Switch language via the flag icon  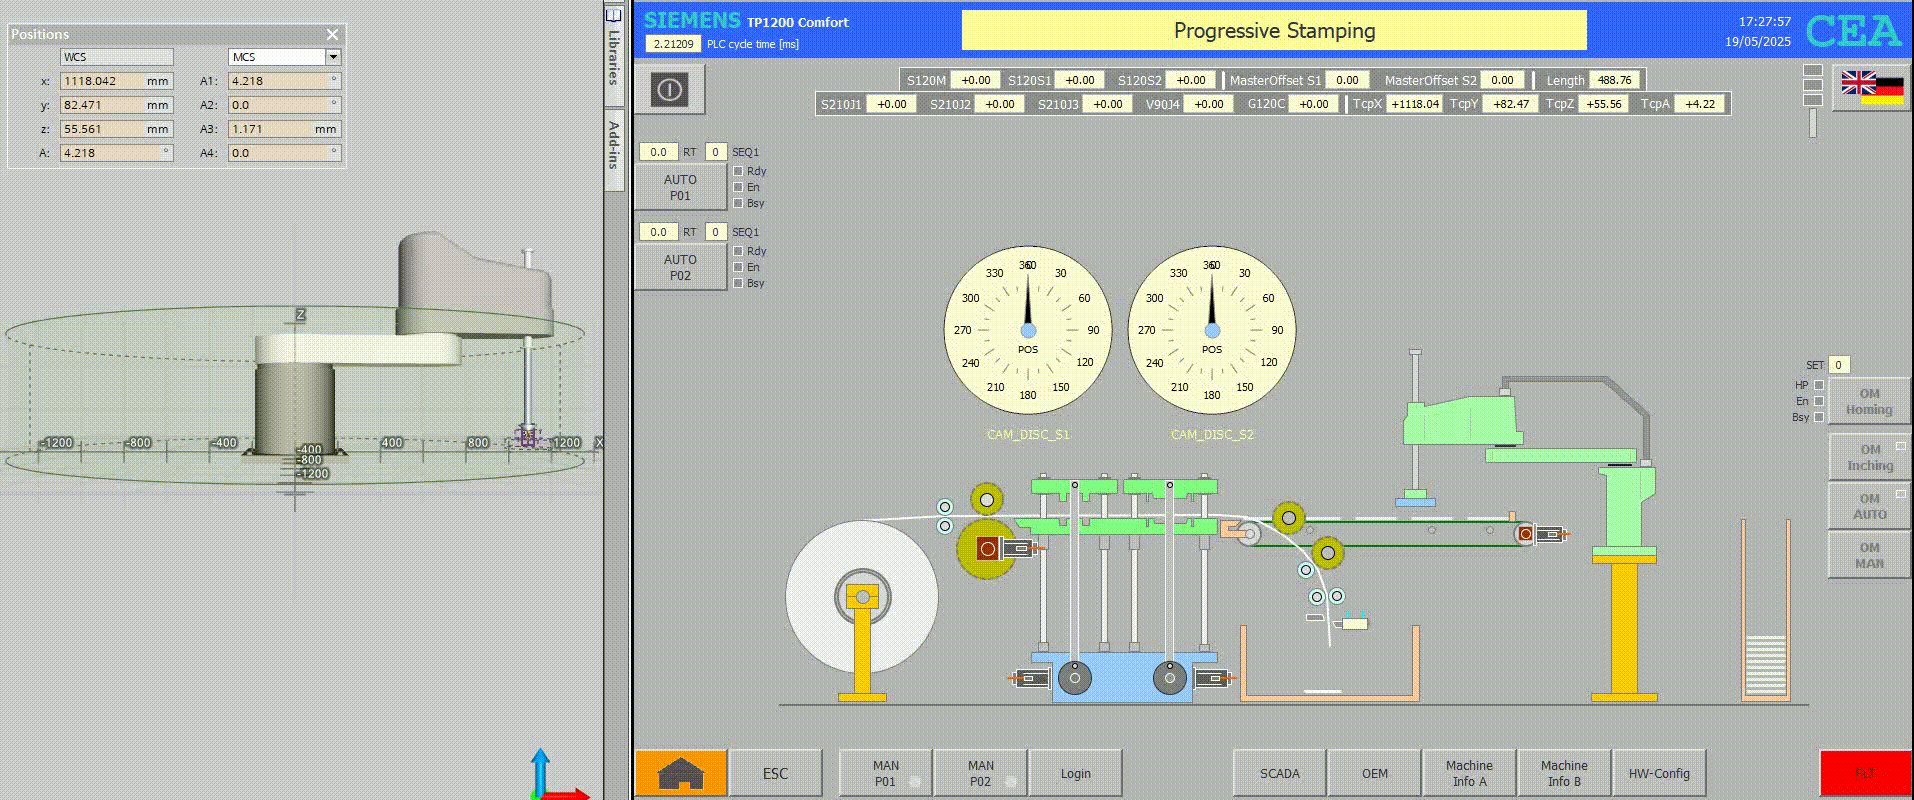coord(1872,88)
